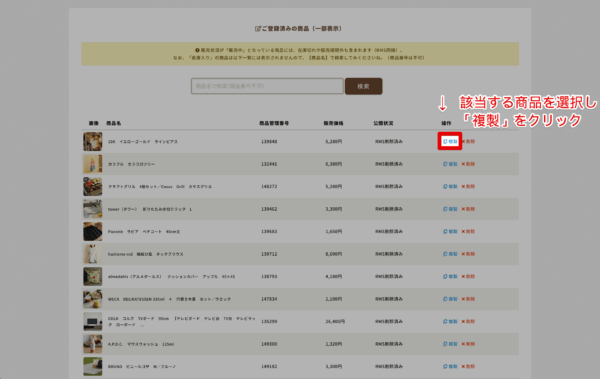Click the product name starting with almedahls
The image size is (600, 379).
point(171,276)
